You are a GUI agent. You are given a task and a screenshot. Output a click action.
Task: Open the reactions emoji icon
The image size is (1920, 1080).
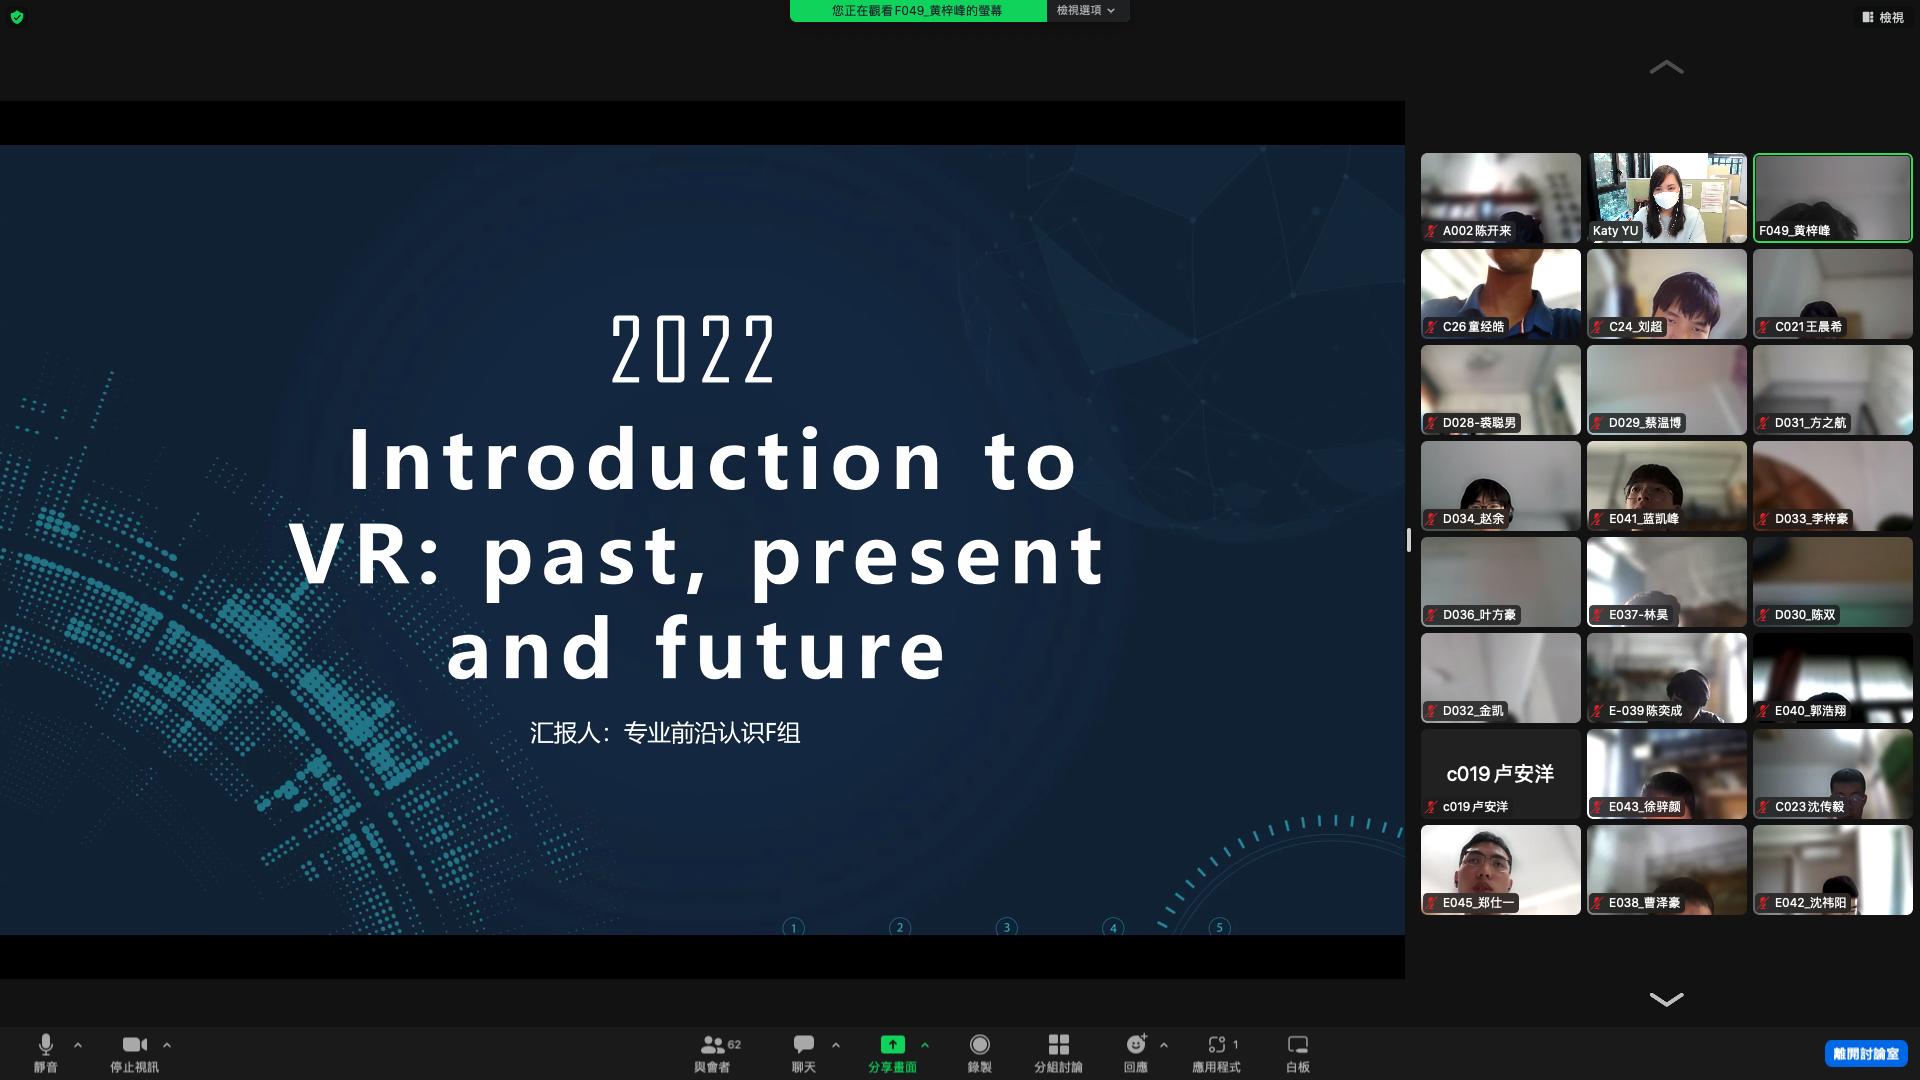[1136, 1045]
